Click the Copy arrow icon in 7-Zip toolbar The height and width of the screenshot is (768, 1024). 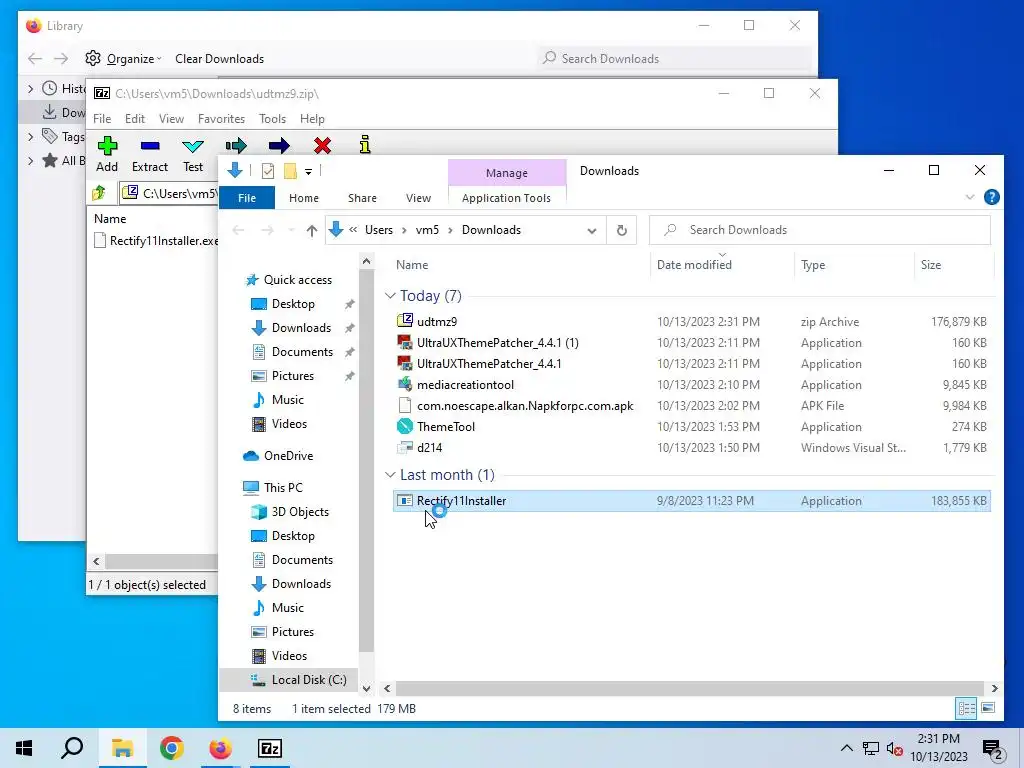coord(236,146)
